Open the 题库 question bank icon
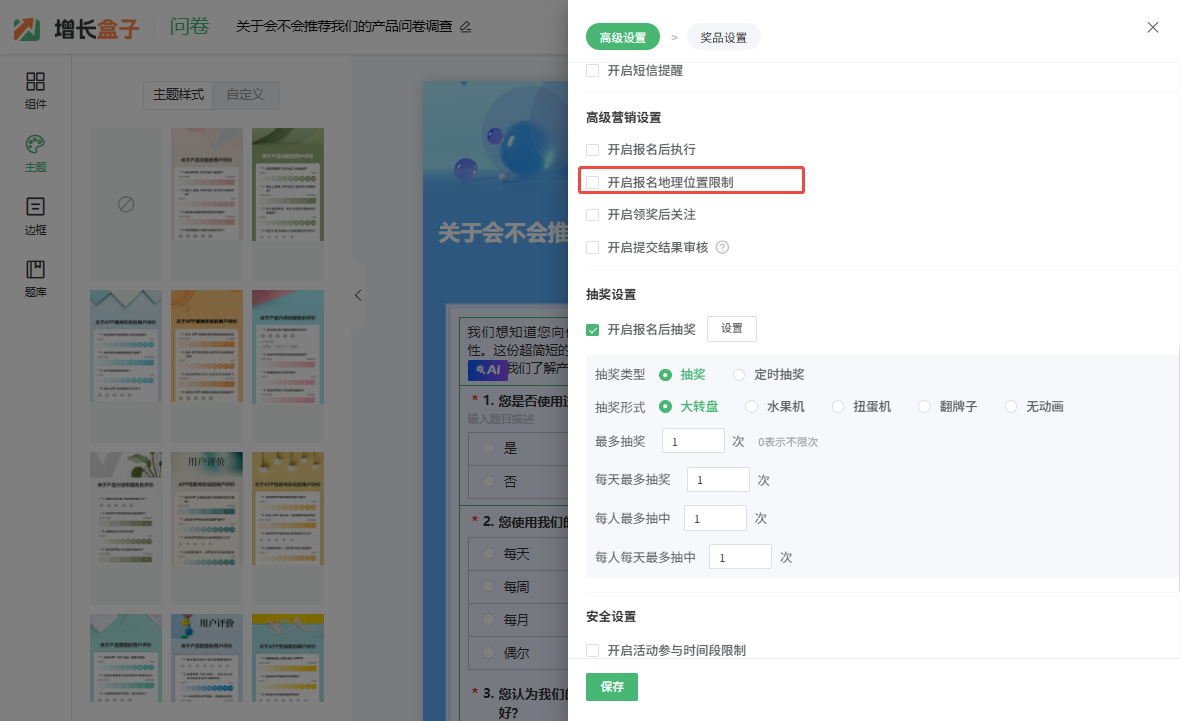 pos(35,270)
